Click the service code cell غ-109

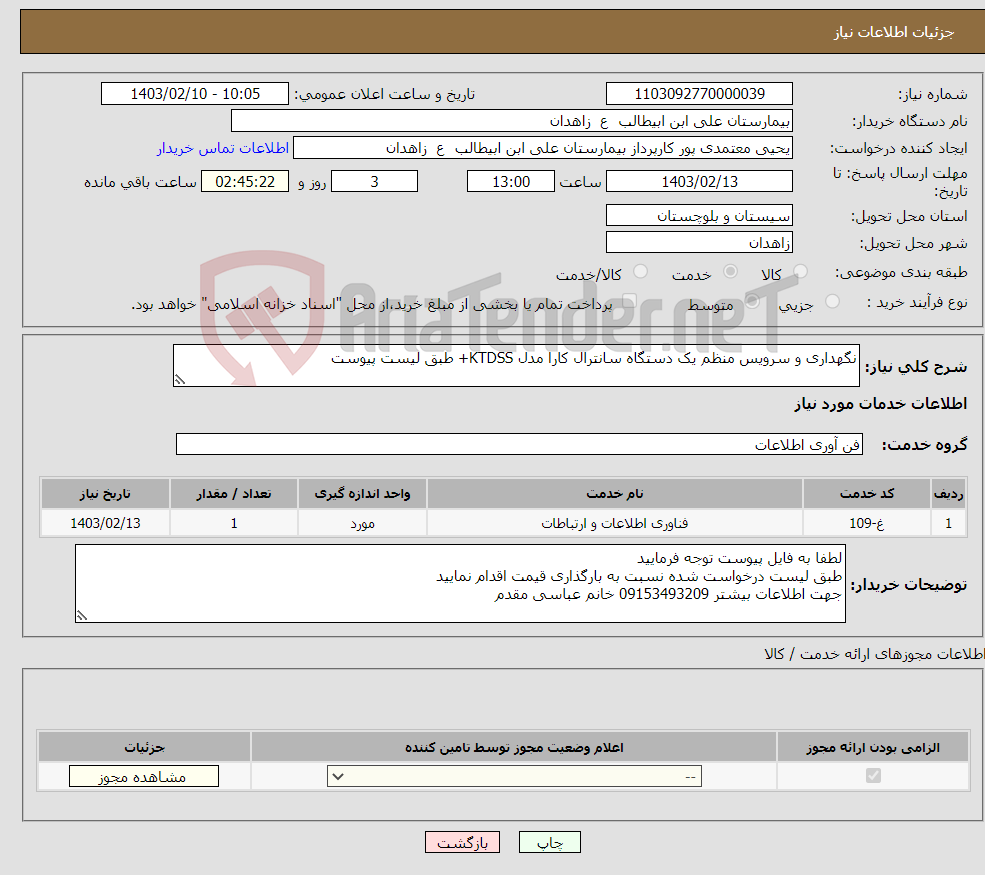(867, 523)
